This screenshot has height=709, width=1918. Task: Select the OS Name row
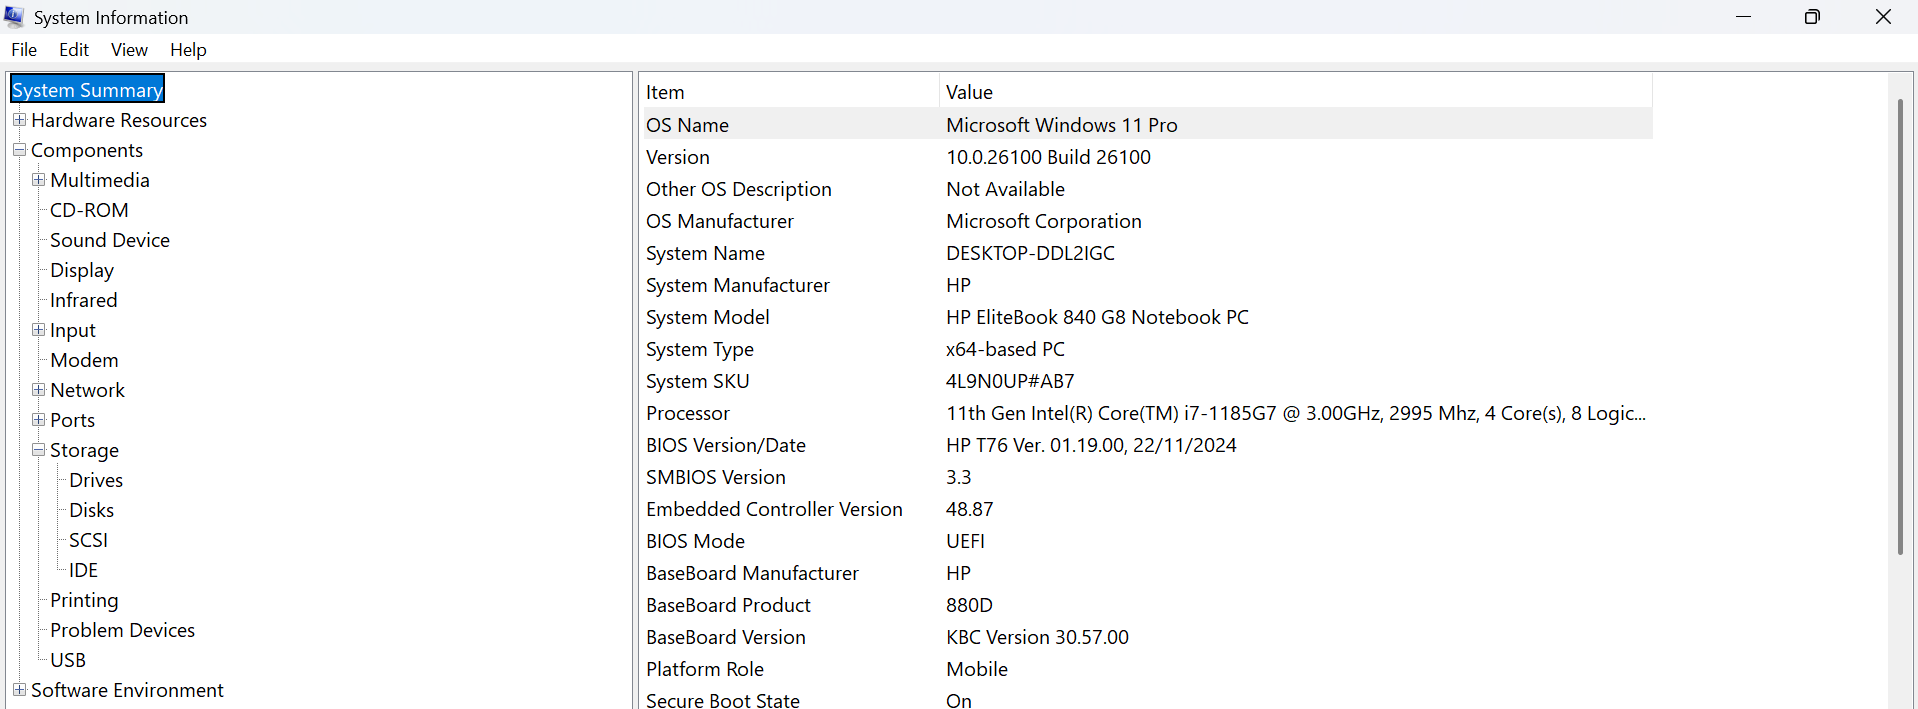[x=1146, y=125]
